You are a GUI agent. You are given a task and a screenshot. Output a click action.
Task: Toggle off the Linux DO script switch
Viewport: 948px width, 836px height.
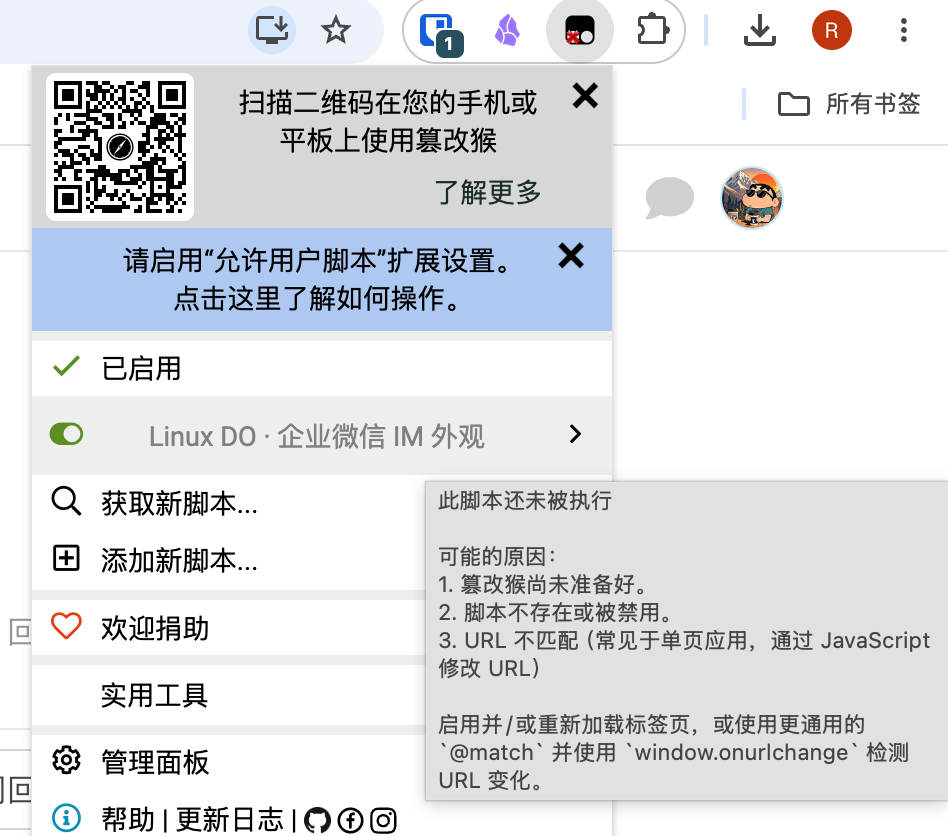pos(67,434)
